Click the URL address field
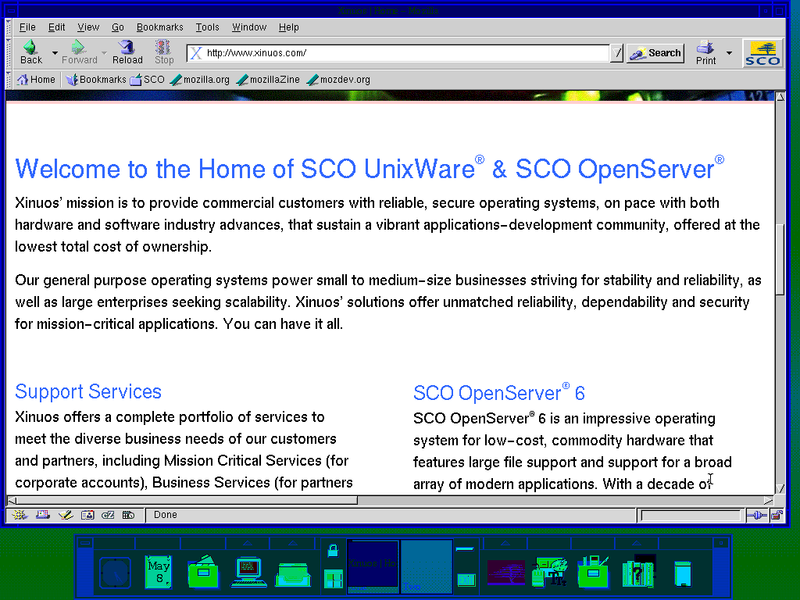The height and width of the screenshot is (600, 800). [x=398, y=53]
